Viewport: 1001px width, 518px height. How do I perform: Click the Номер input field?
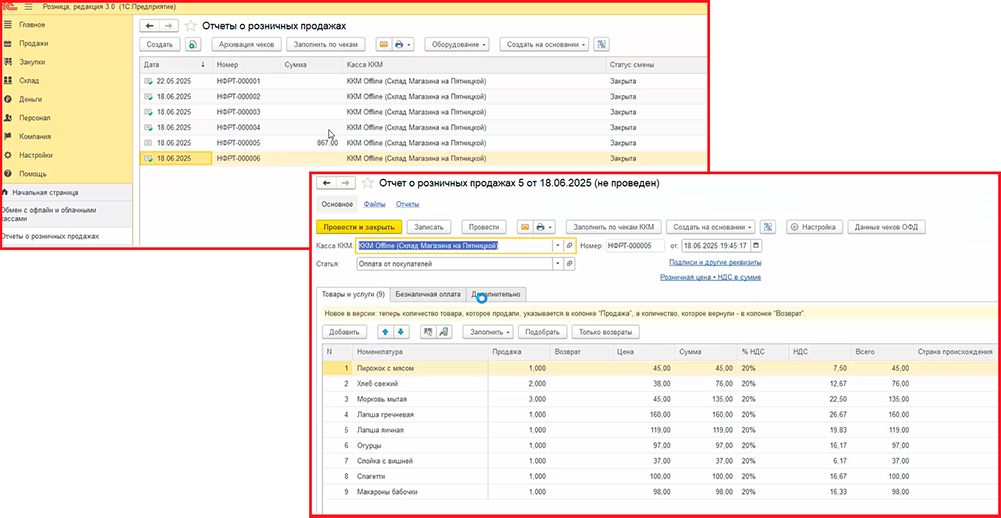pos(635,245)
